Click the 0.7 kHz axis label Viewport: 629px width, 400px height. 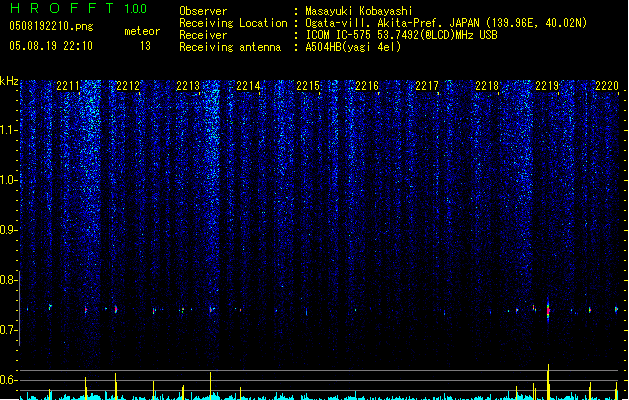(8, 330)
